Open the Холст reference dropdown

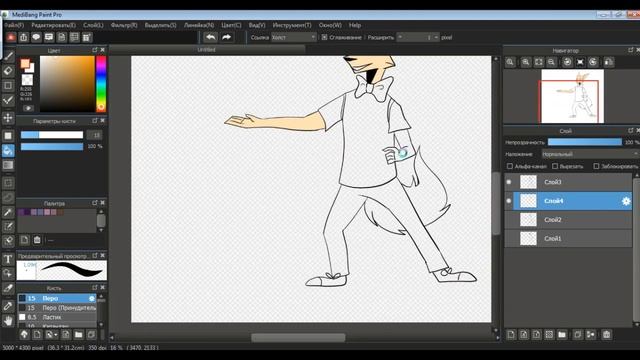pyautogui.click(x=294, y=37)
